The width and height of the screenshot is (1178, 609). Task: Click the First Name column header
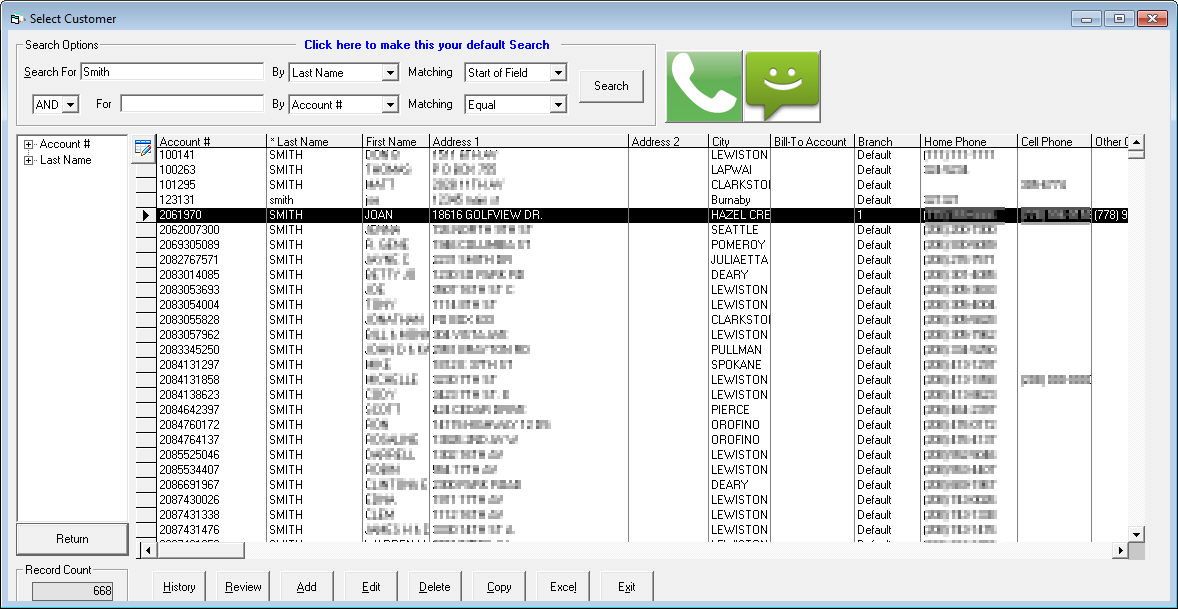point(395,141)
